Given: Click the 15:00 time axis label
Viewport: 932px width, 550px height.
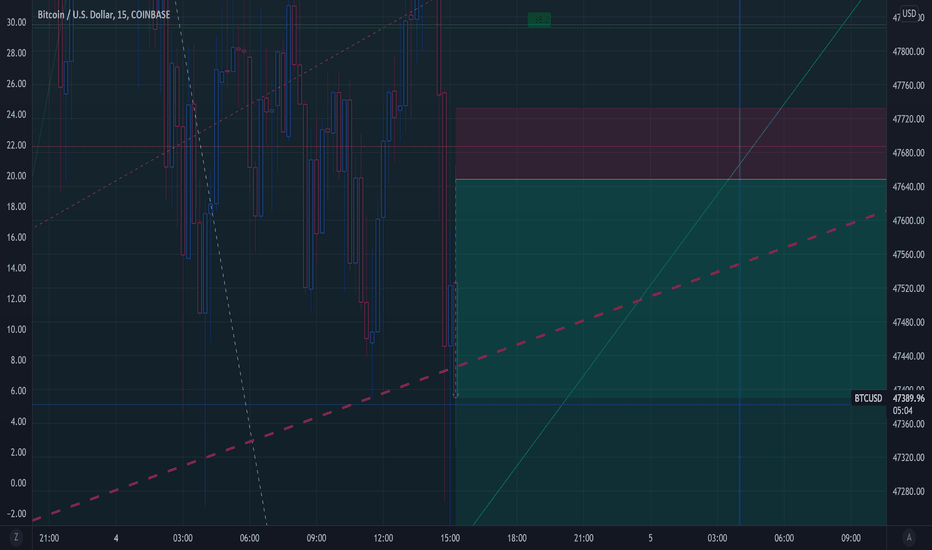Looking at the screenshot, I should click(x=450, y=538).
